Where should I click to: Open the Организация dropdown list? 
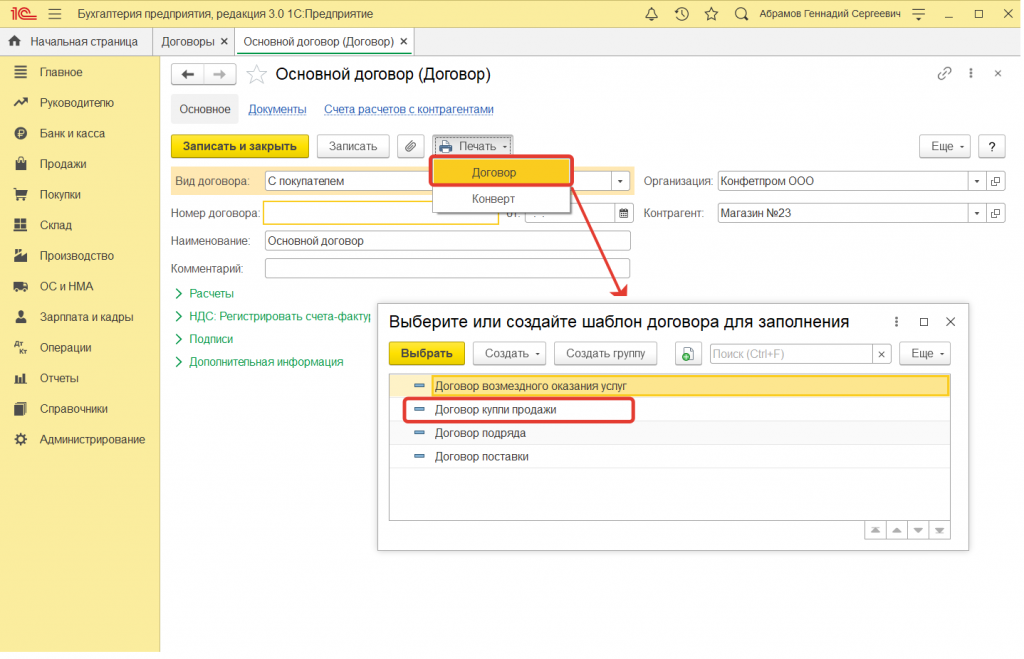point(975,181)
